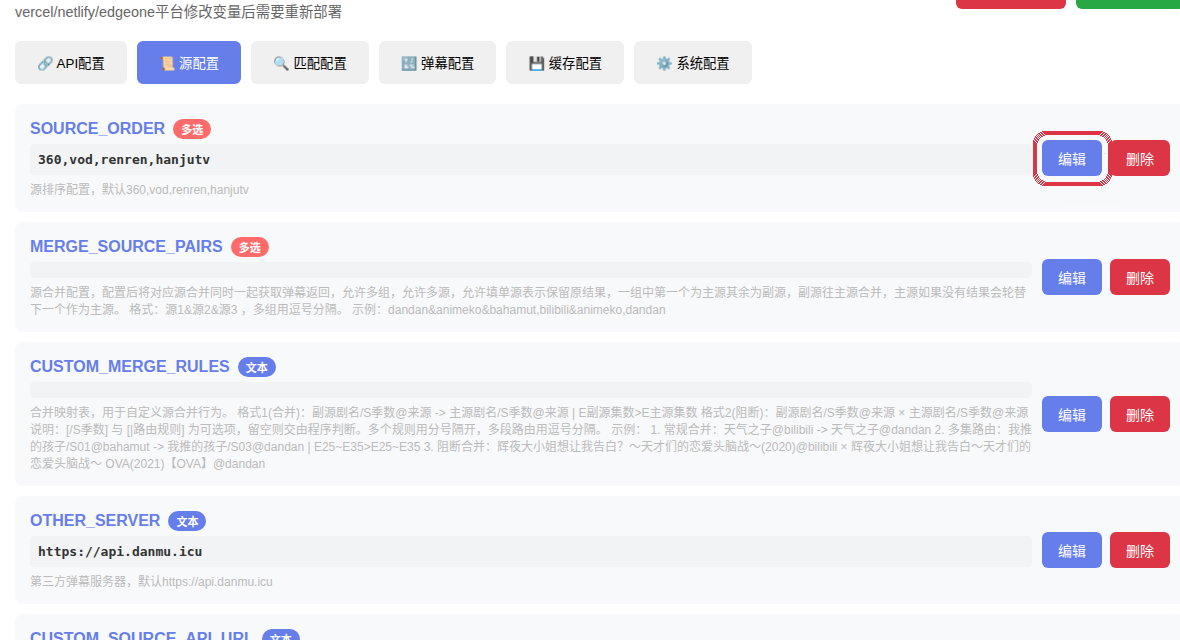This screenshot has width=1180, height=640.
Task: Delete the SOURCE_ORDER setting
Action: 1139,158
